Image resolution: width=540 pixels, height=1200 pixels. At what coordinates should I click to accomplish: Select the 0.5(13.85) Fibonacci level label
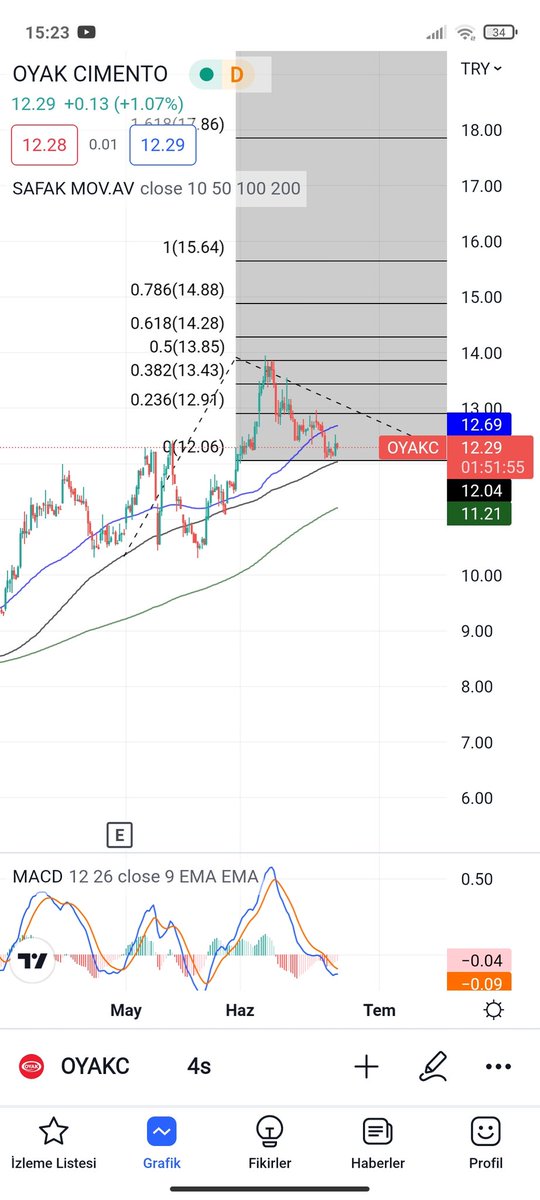coord(186,346)
